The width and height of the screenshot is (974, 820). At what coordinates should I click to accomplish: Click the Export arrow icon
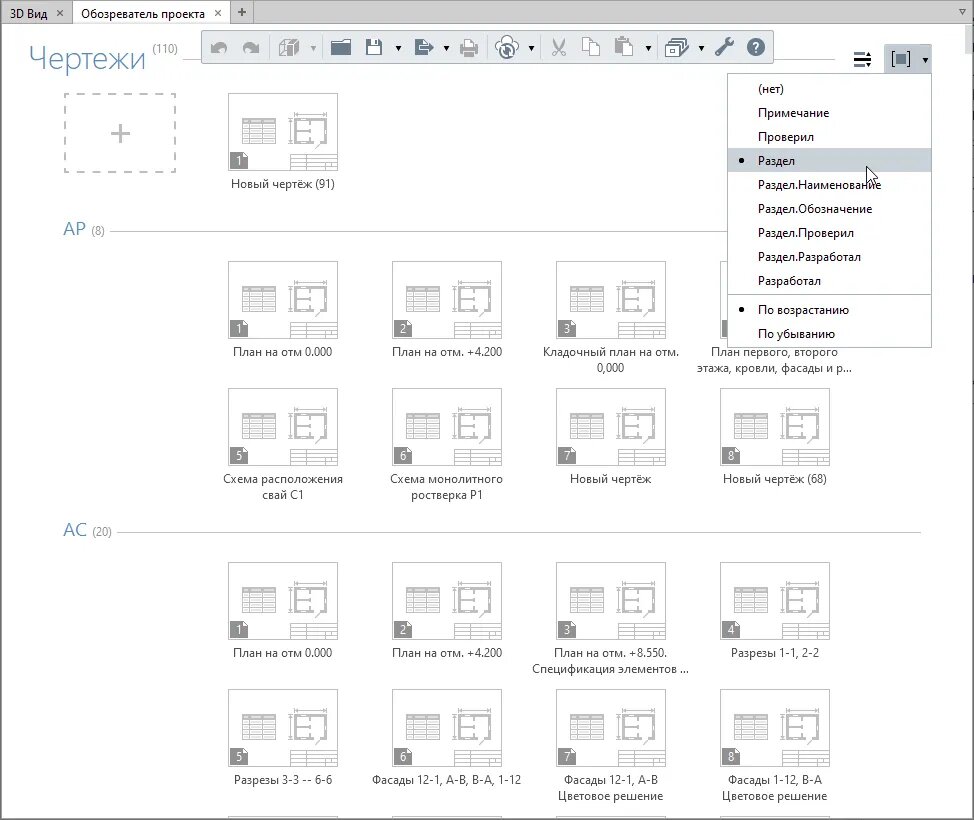[423, 47]
